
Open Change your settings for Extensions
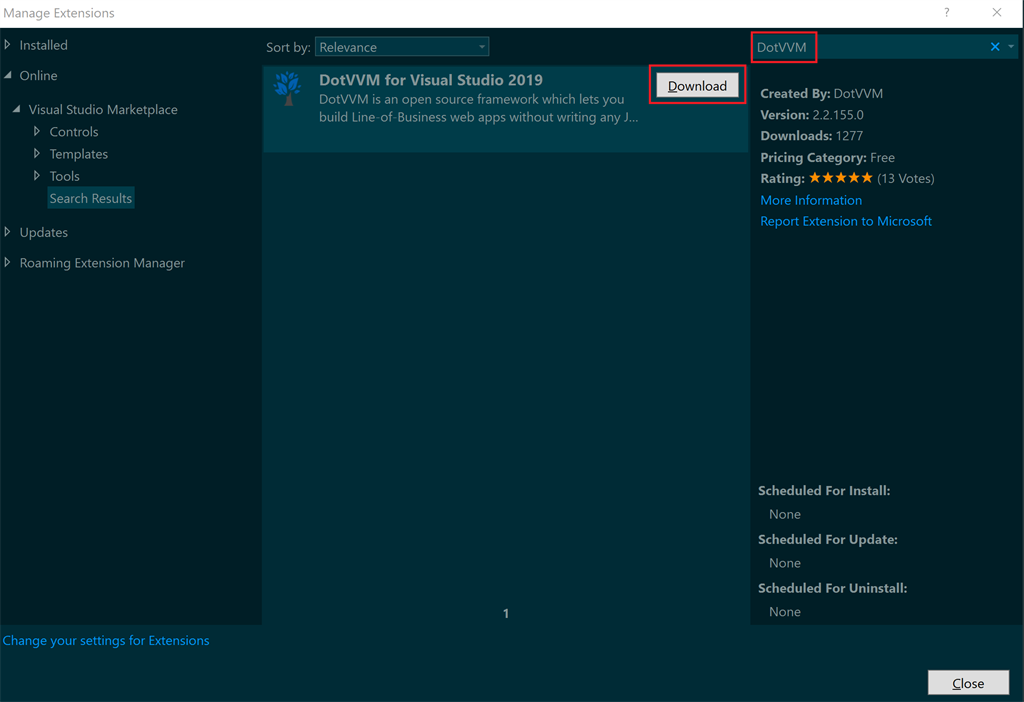pyautogui.click(x=106, y=640)
